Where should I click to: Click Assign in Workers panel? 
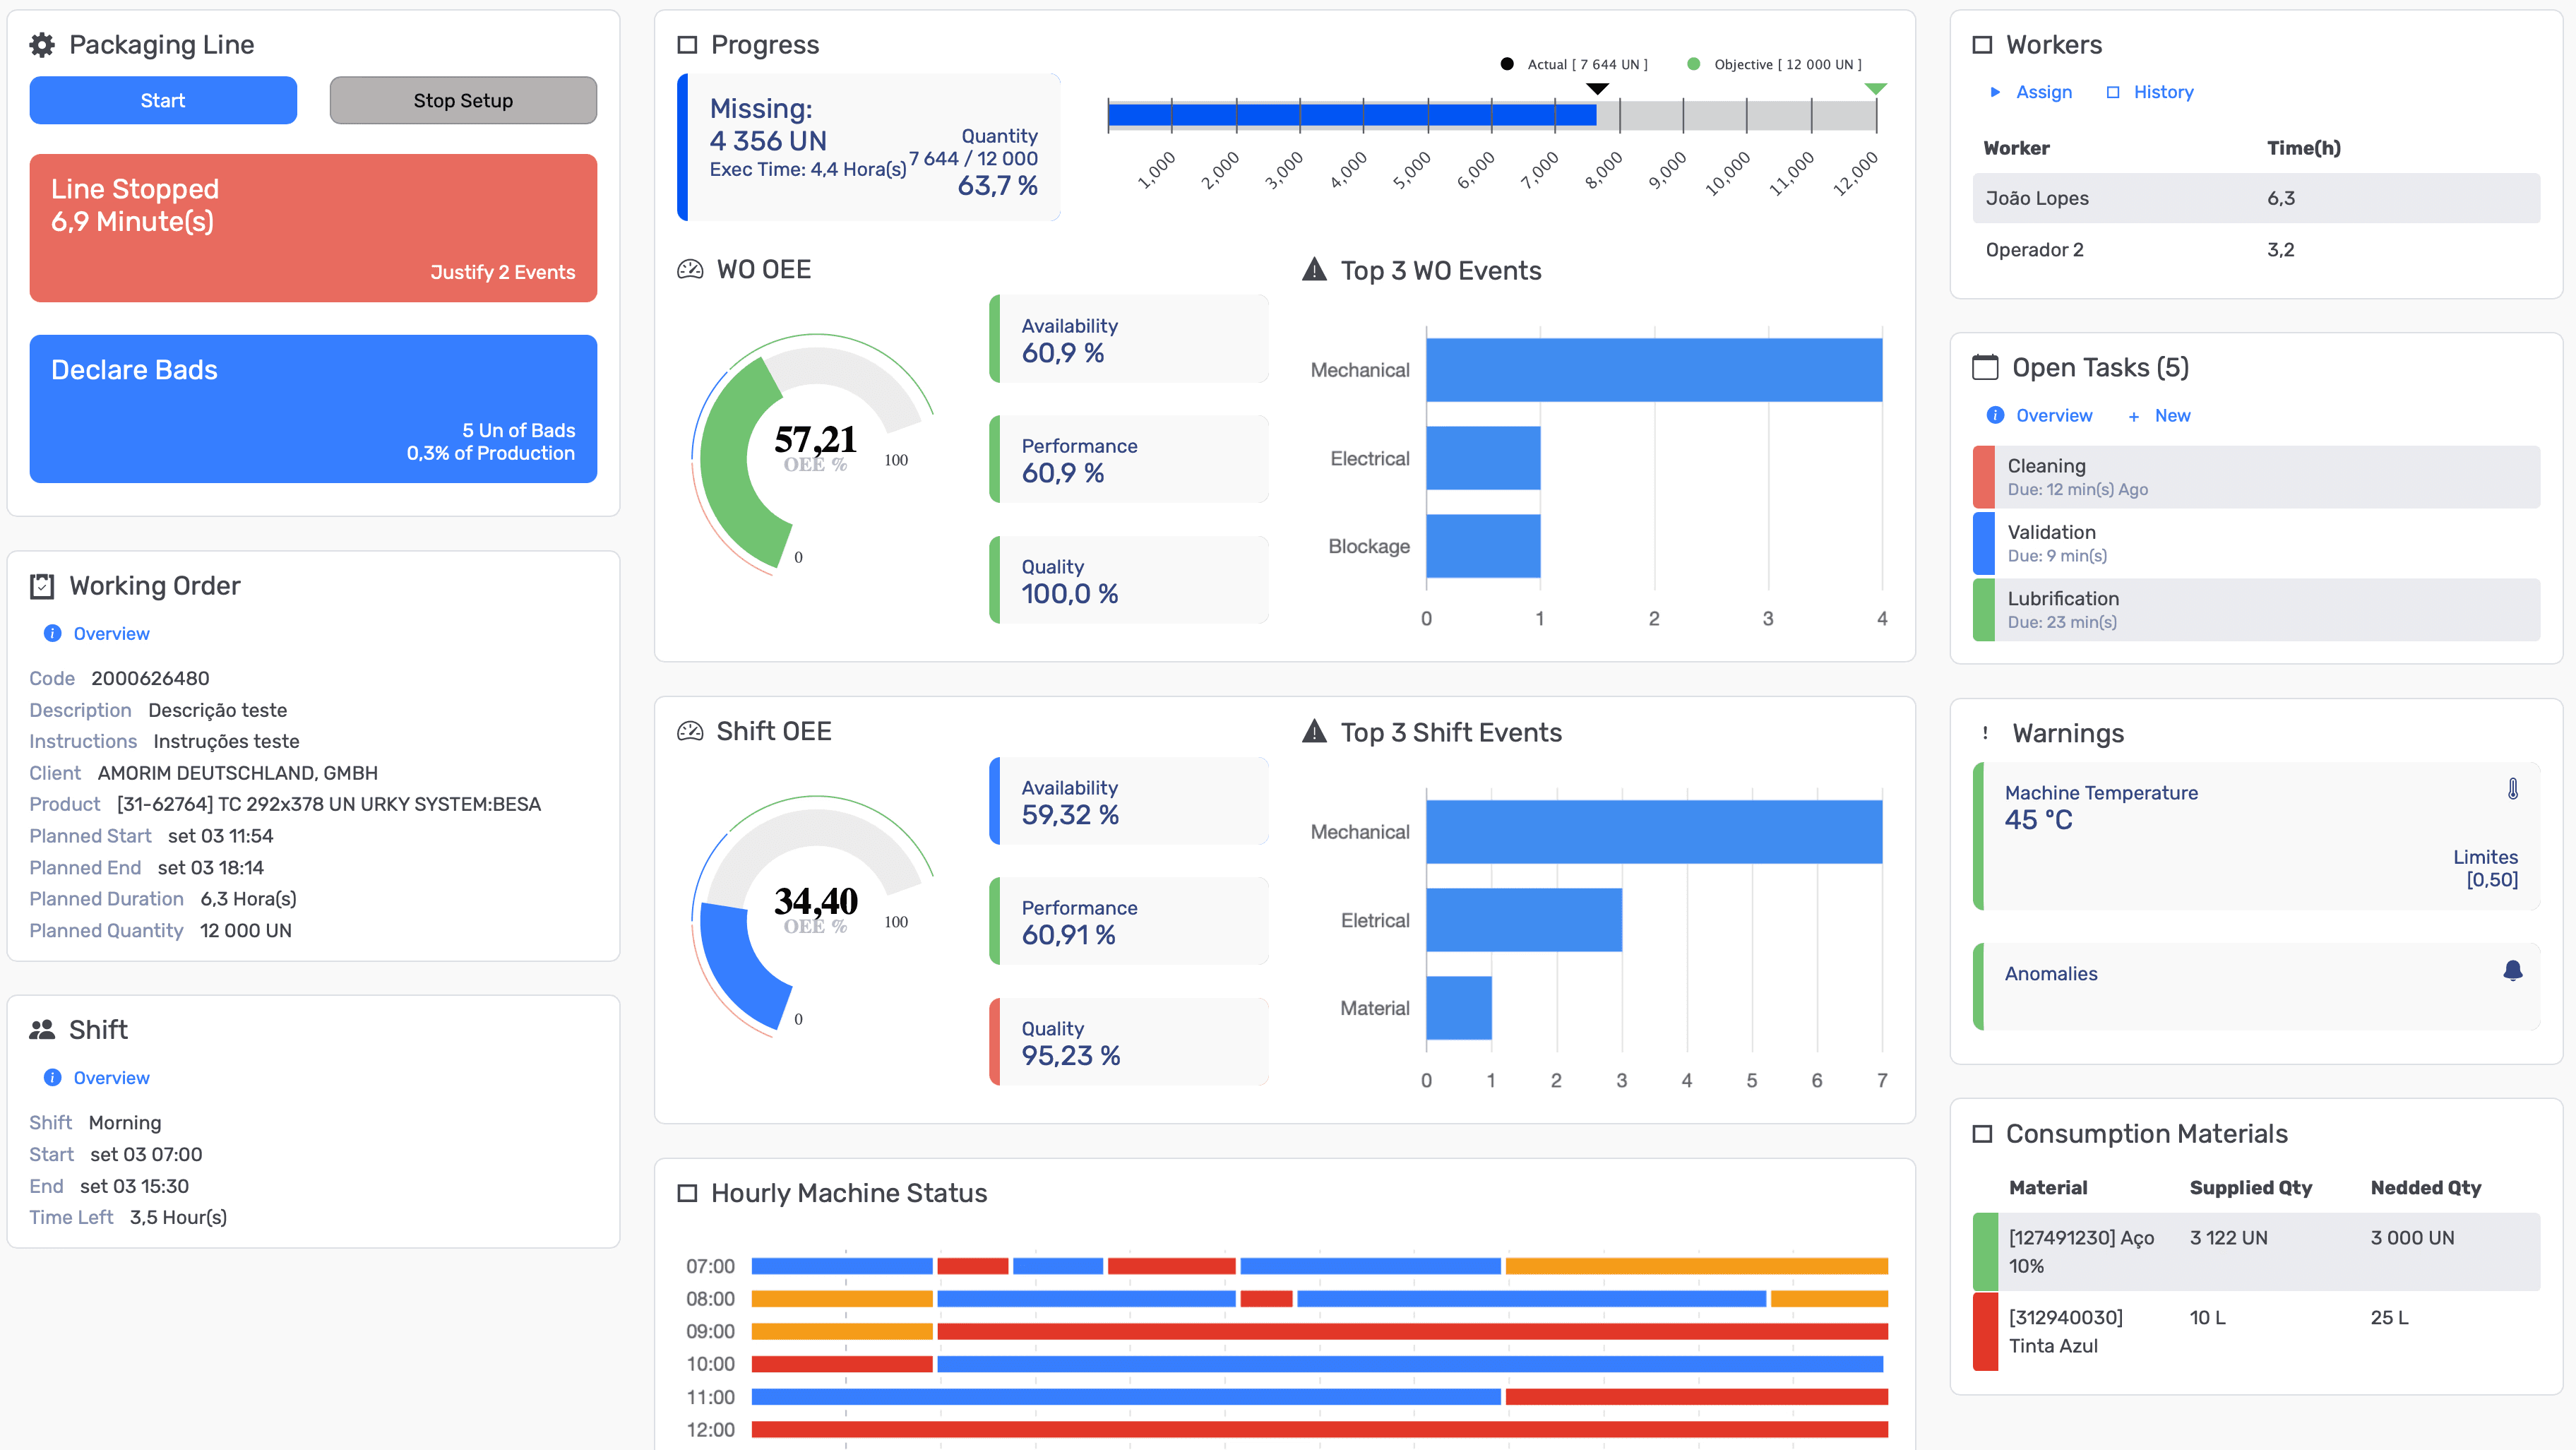tap(2044, 92)
